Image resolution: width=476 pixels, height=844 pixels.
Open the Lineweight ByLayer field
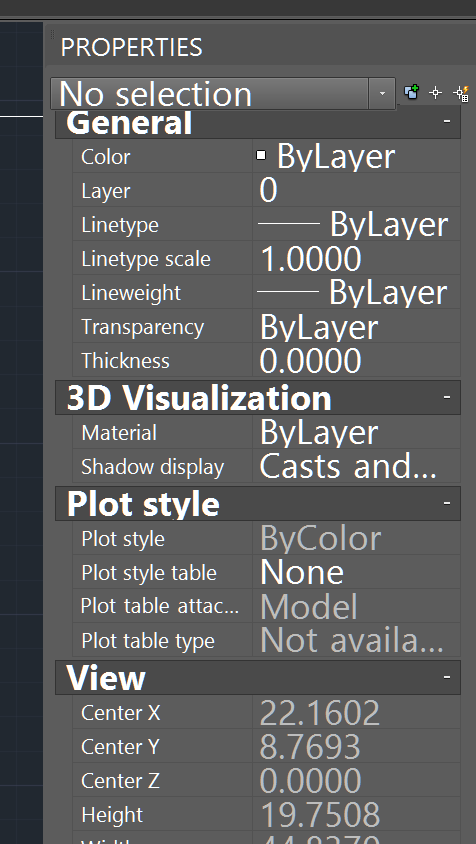356,292
